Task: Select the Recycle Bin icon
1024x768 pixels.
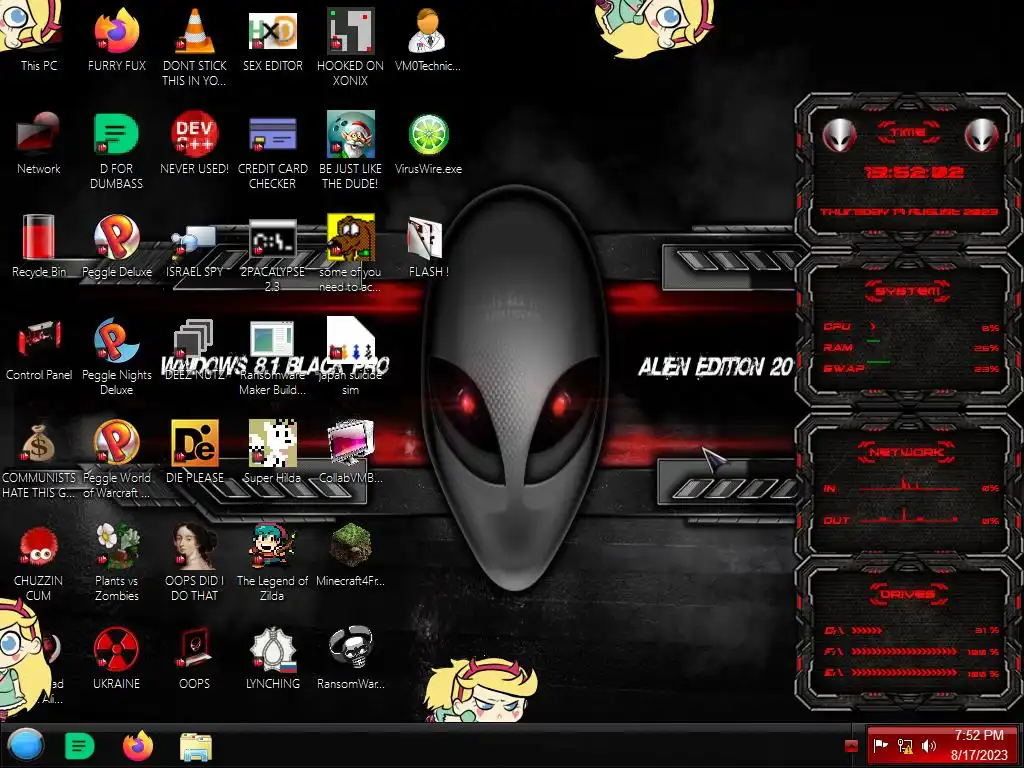Action: click(39, 246)
